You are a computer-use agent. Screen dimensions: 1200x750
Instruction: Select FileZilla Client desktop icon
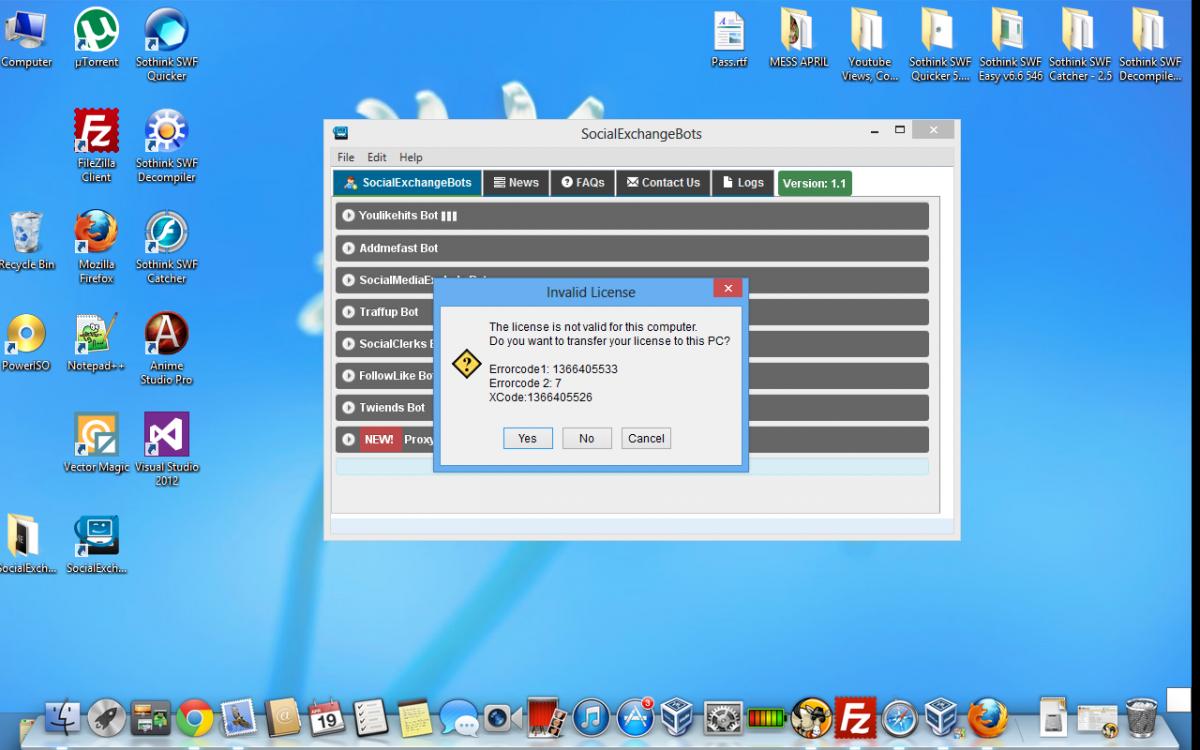tap(97, 147)
